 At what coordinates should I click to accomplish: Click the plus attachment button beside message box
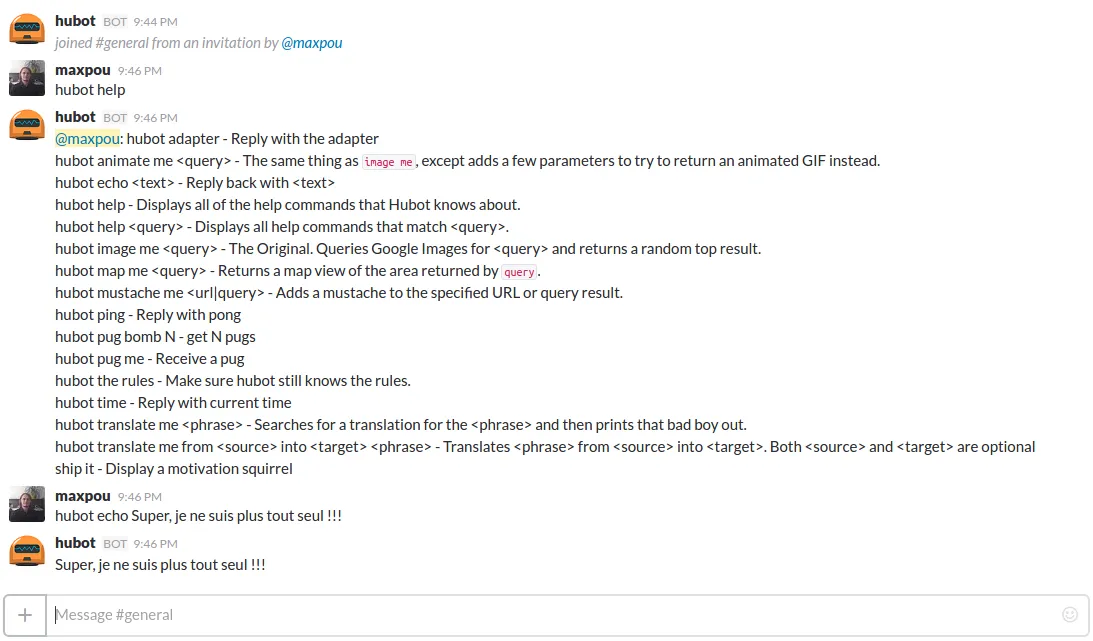point(25,615)
